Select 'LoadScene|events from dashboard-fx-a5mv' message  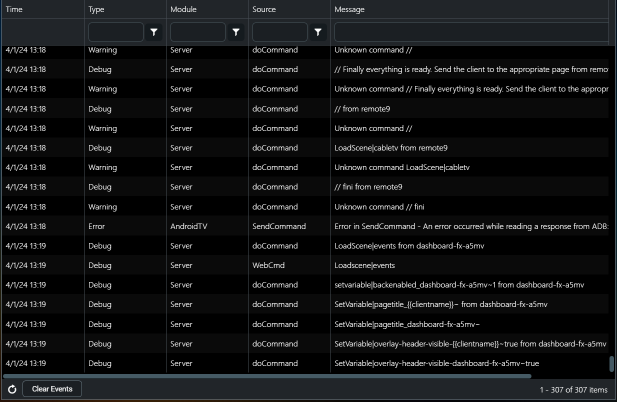(x=409, y=246)
